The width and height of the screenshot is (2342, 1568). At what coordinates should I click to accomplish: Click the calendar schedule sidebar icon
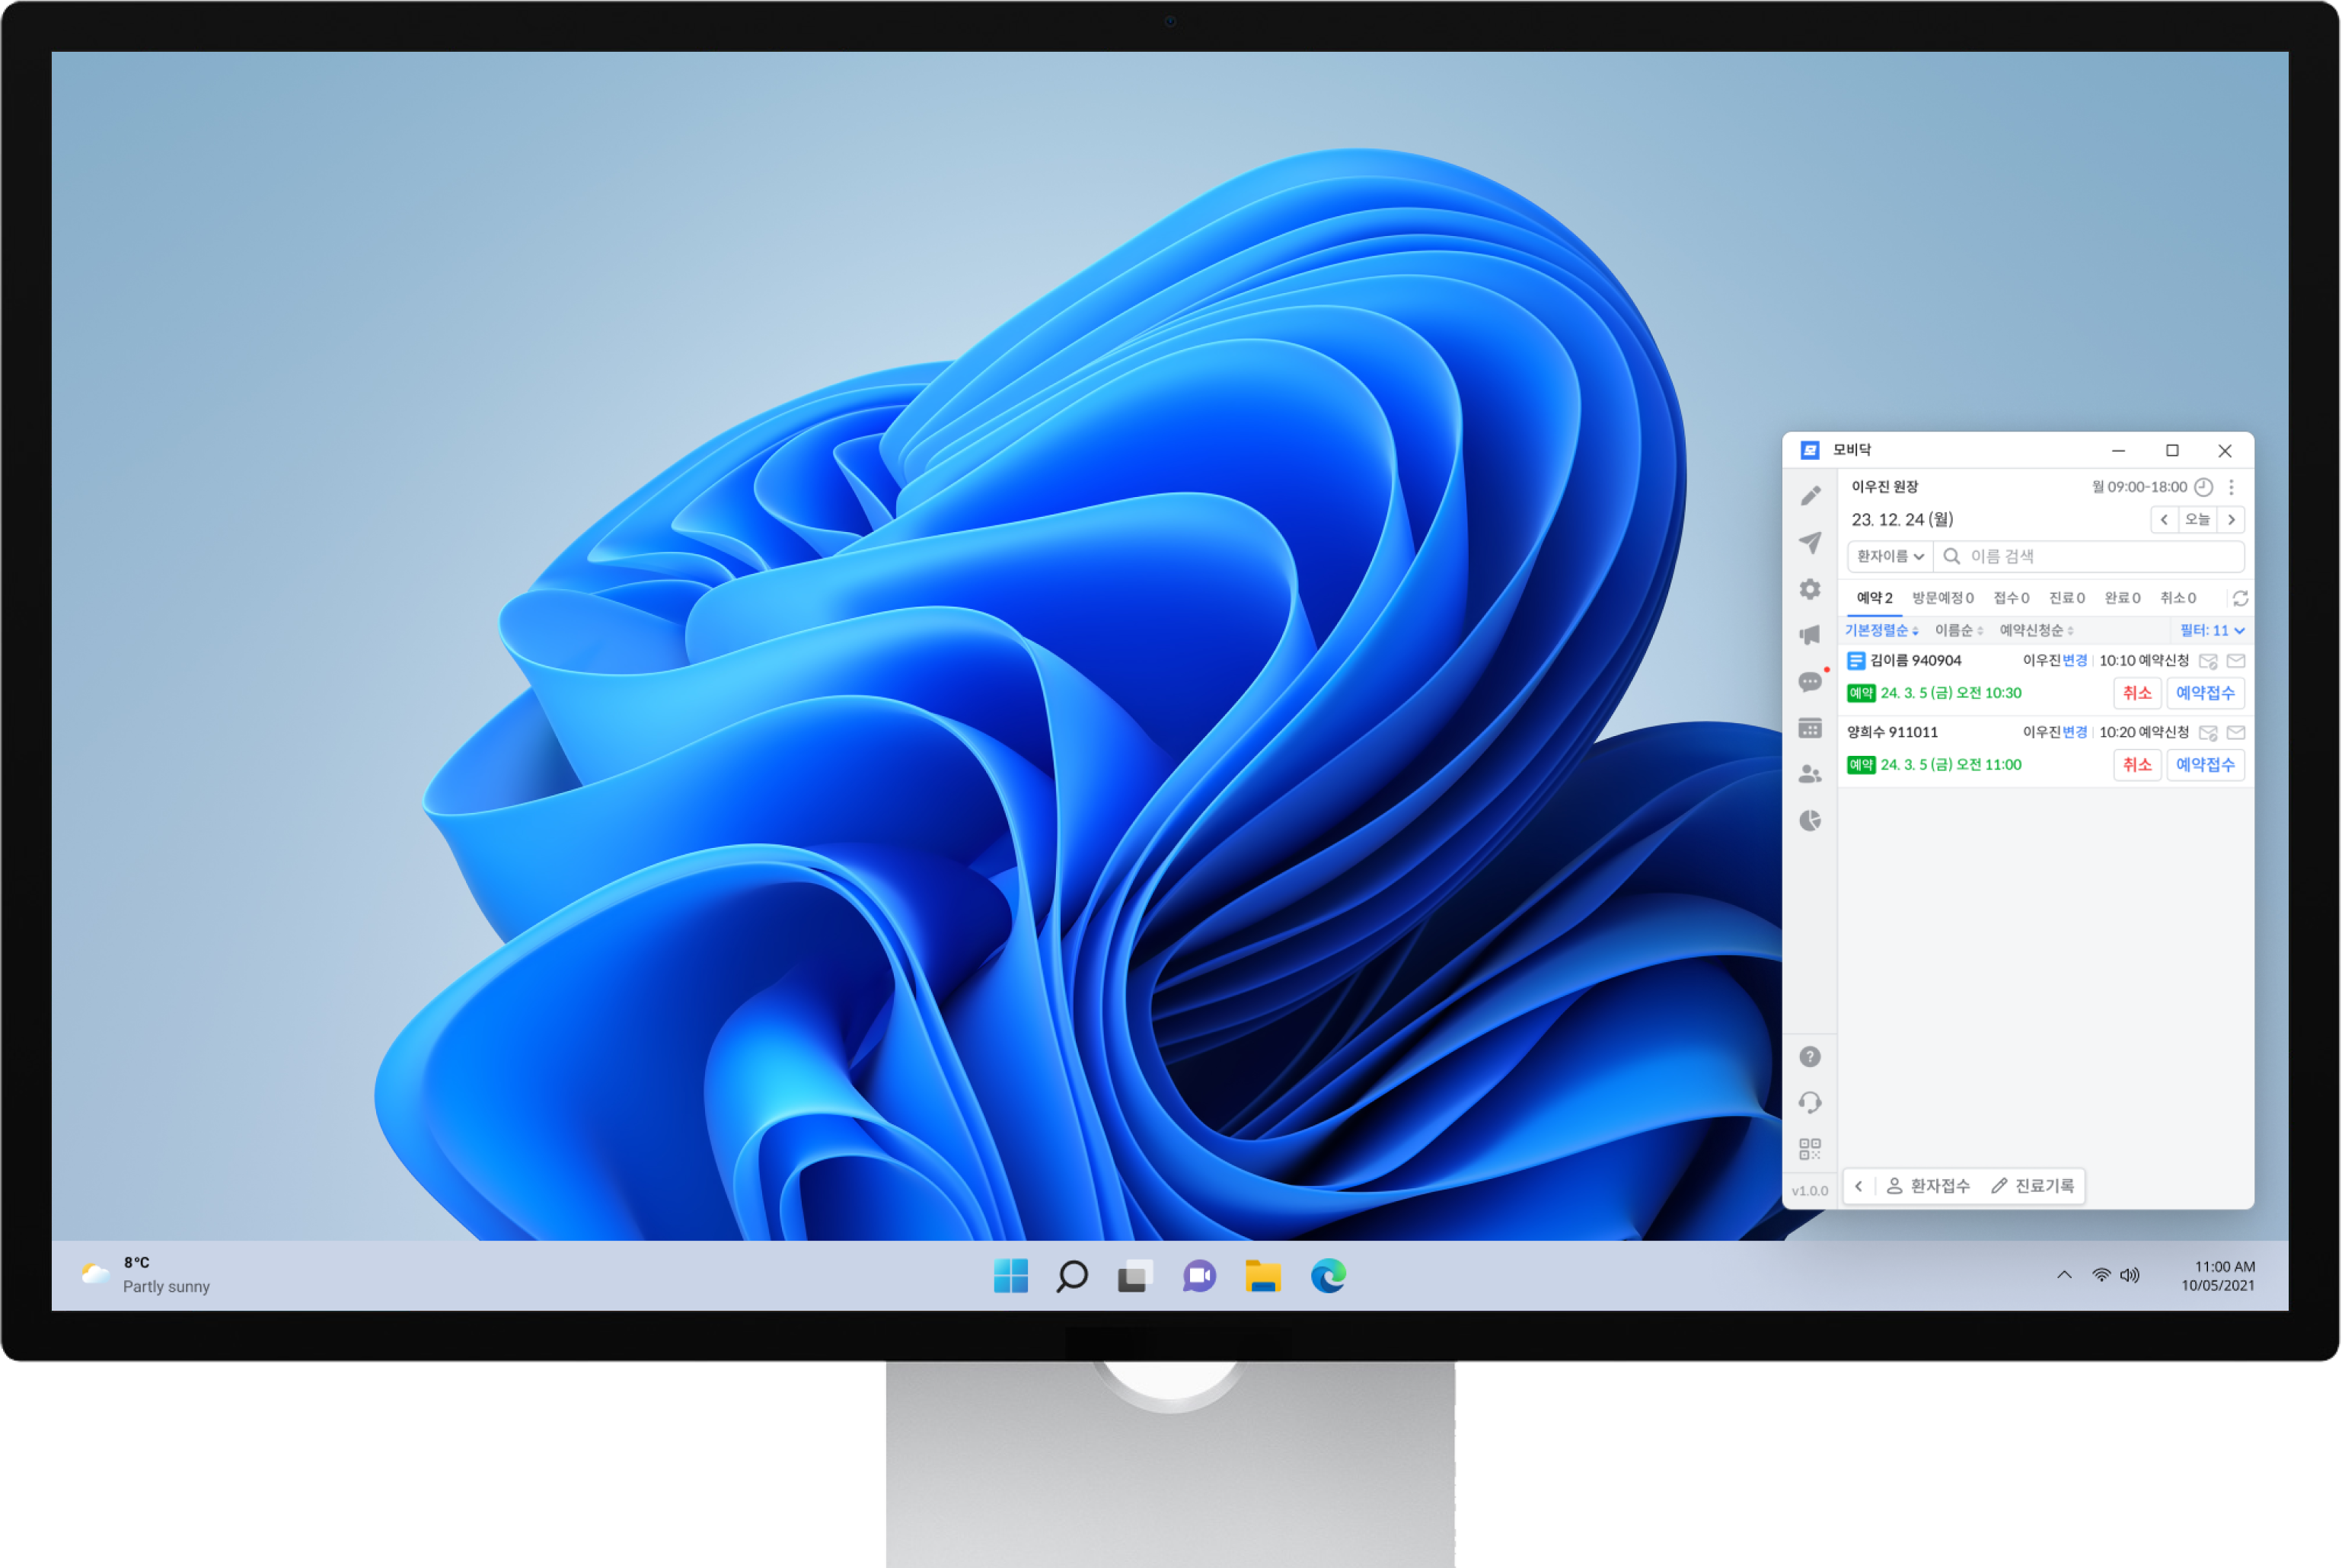[x=1810, y=728]
